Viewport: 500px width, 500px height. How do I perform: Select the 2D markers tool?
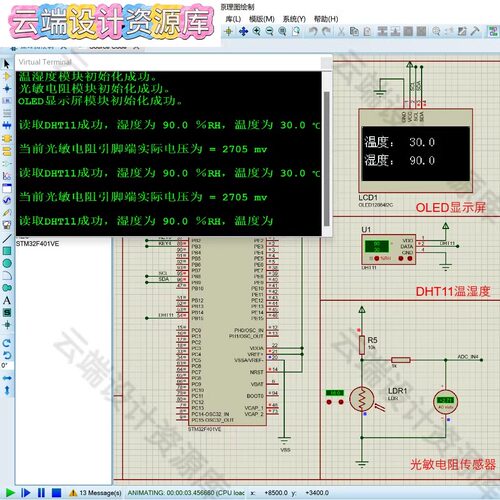coord(7,325)
